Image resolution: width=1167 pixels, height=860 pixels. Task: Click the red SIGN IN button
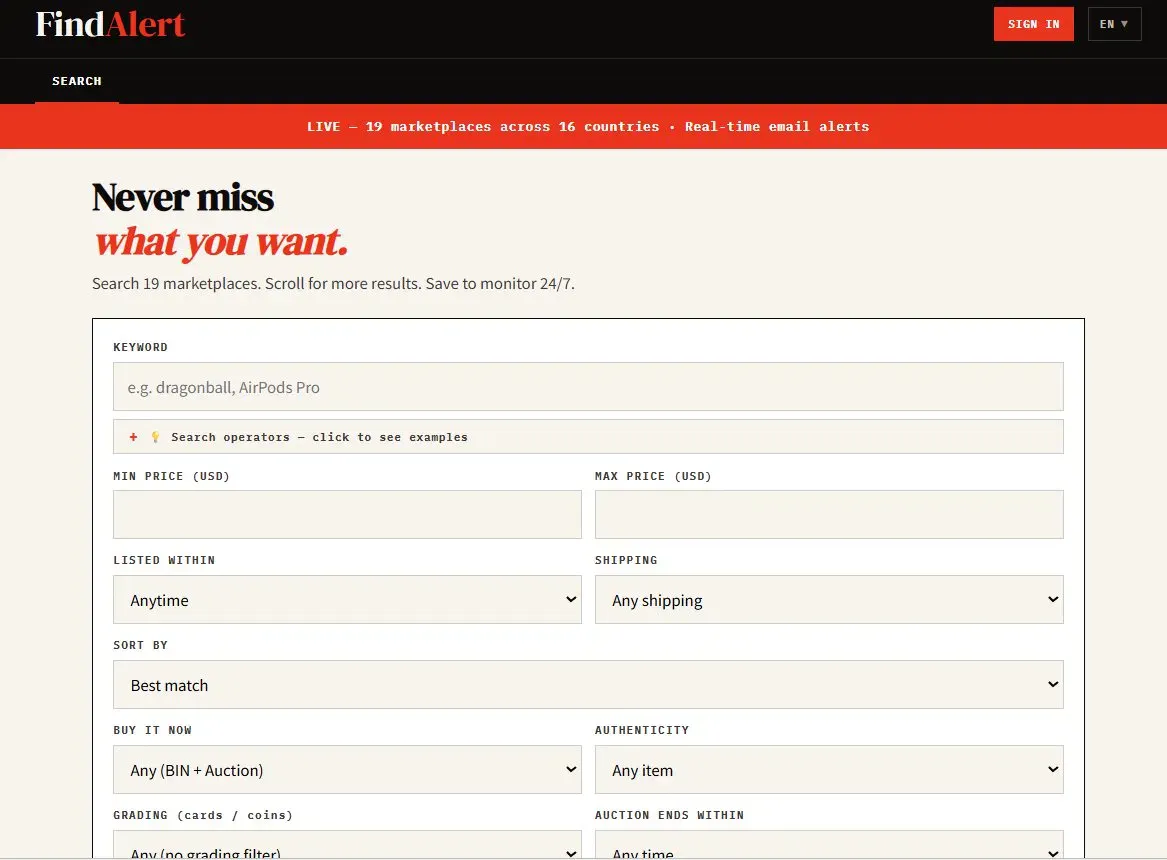click(1033, 24)
